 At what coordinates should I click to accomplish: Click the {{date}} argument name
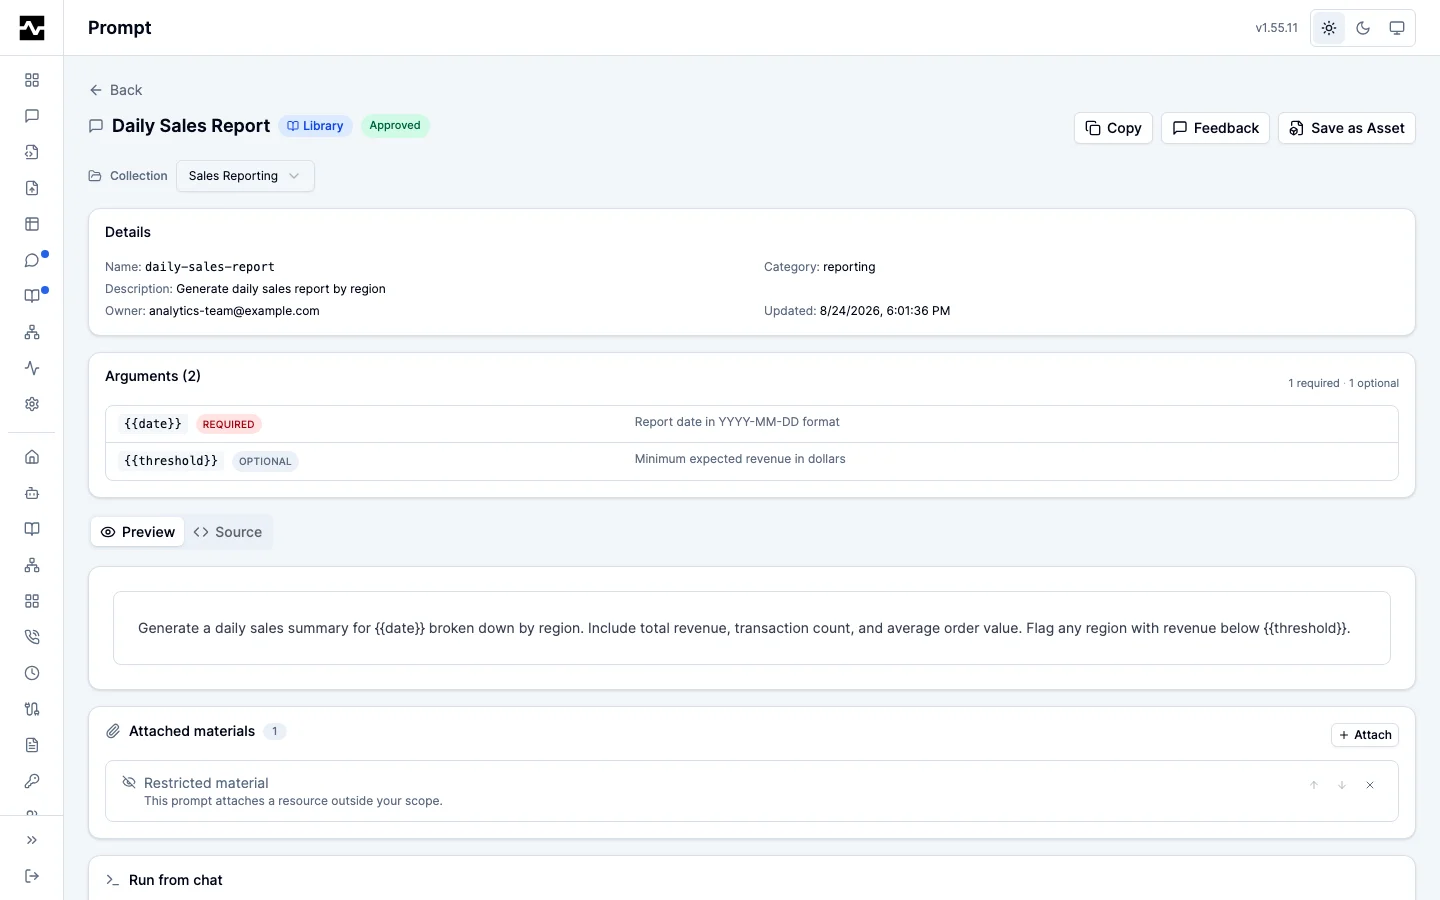(153, 424)
